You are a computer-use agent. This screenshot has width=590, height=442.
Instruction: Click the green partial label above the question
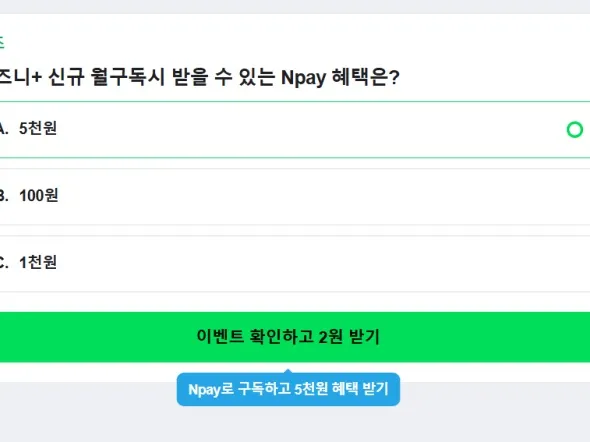2,42
